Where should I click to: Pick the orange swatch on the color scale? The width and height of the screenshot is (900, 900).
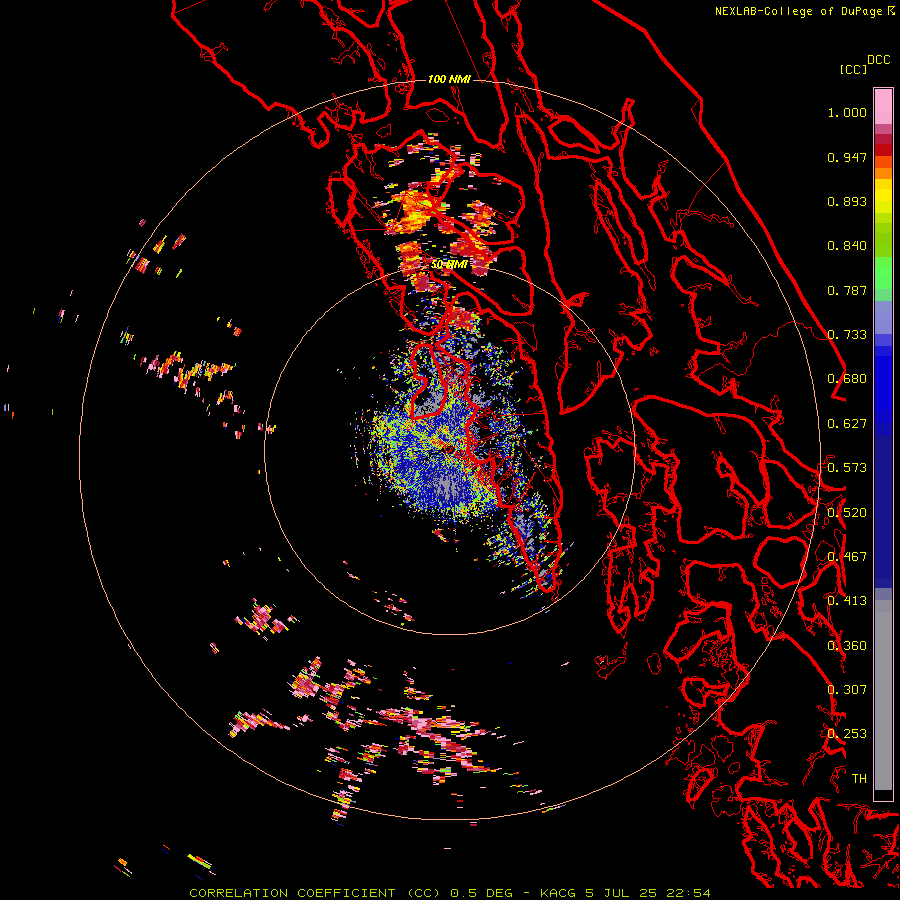[883, 173]
